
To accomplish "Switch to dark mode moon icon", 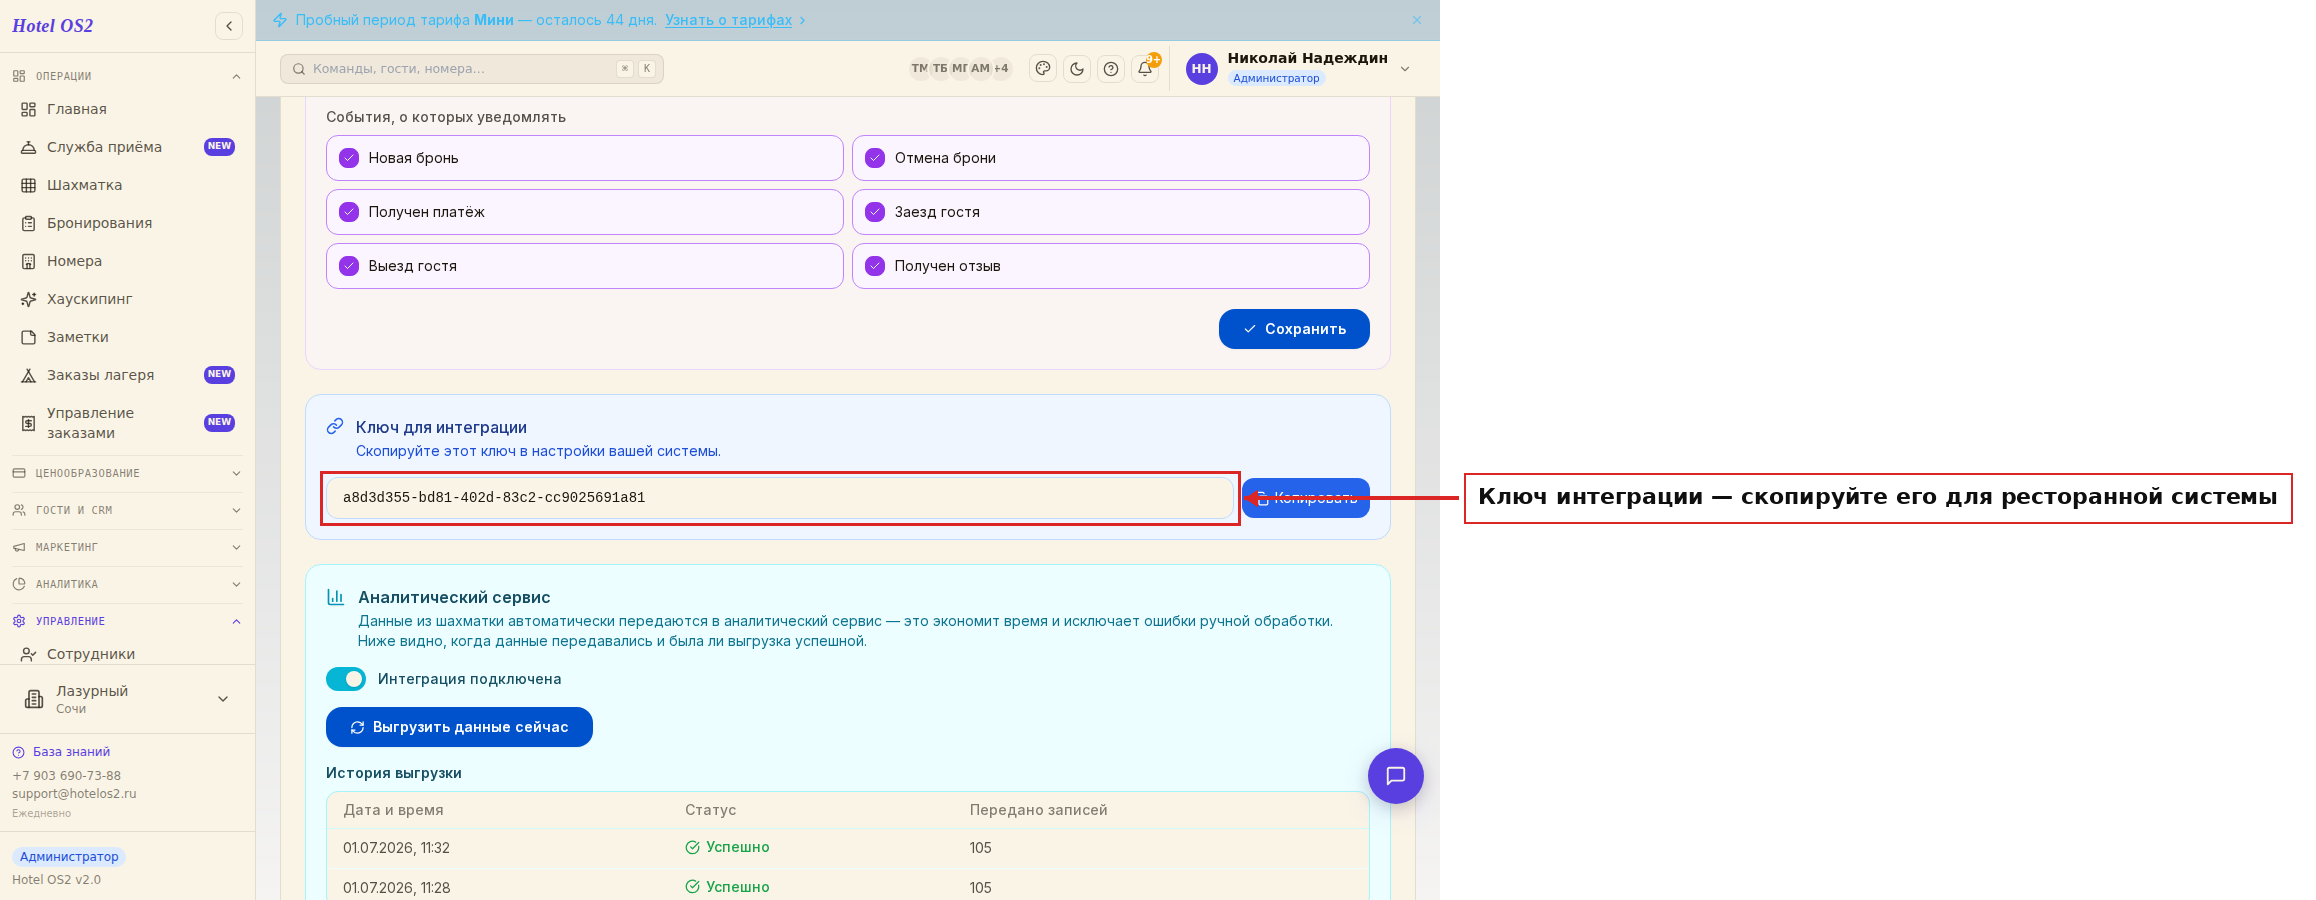I will pos(1077,69).
